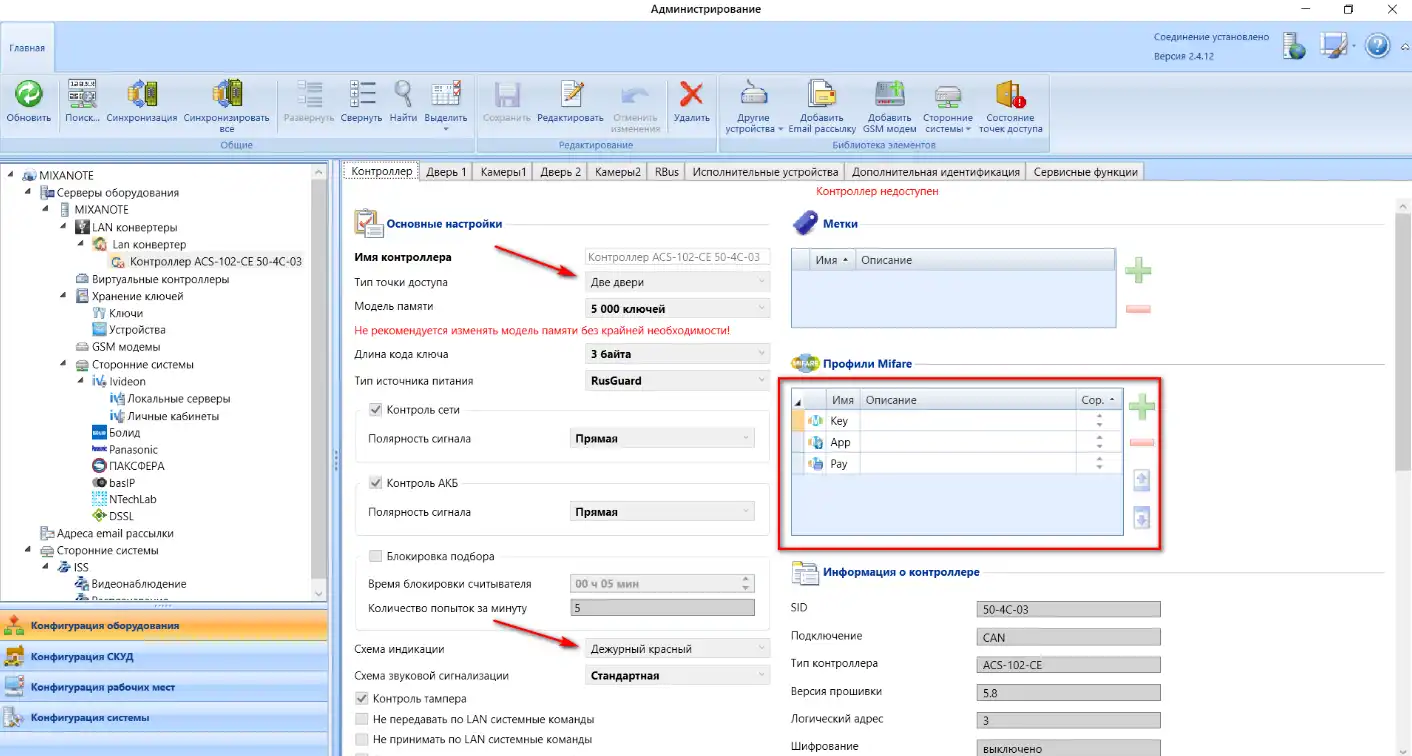Click the Найти magnifier icon
The height and width of the screenshot is (756, 1412).
click(x=403, y=94)
